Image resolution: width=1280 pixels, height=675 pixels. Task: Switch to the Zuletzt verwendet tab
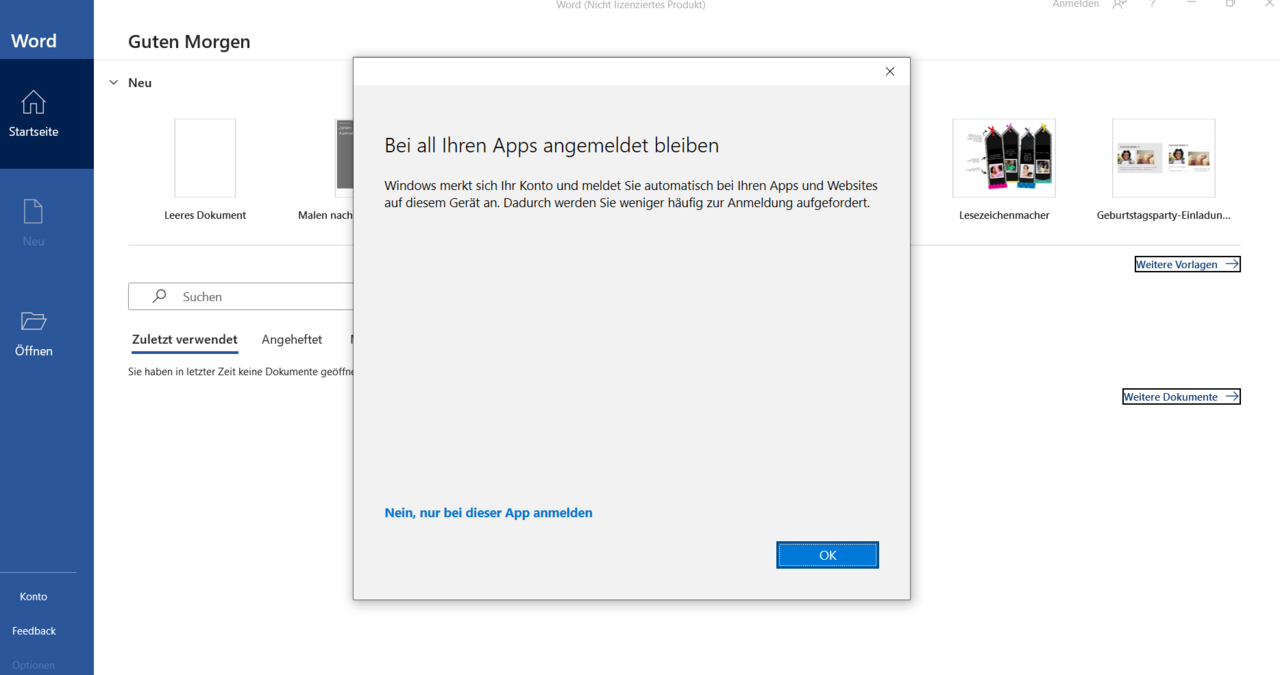coord(185,340)
